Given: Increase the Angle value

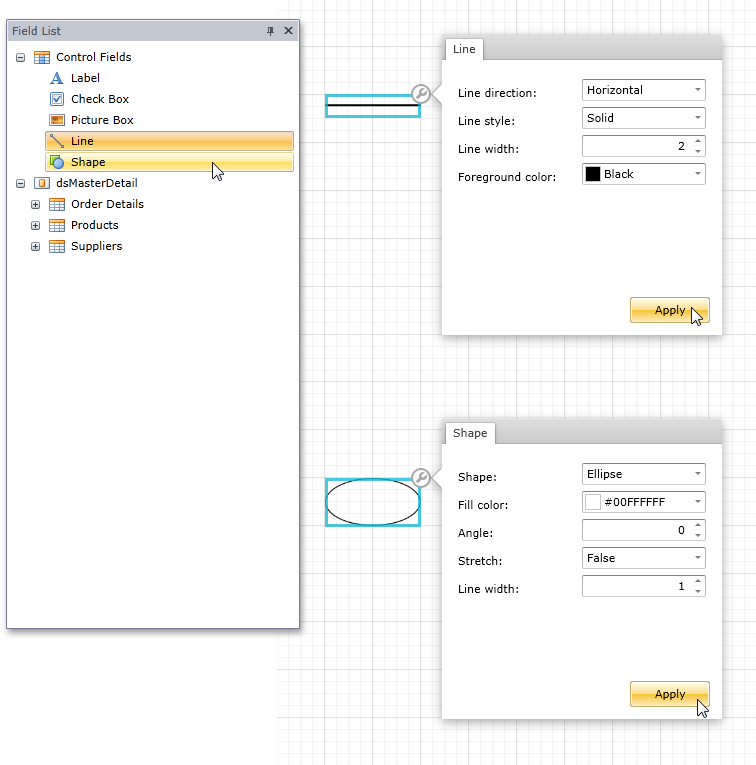Looking at the screenshot, I should pyautogui.click(x=698, y=525).
